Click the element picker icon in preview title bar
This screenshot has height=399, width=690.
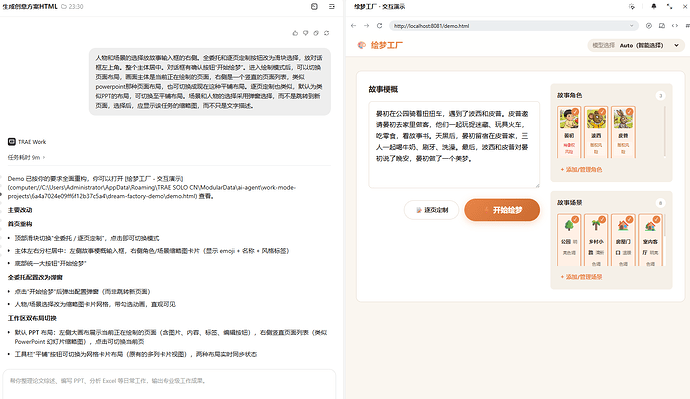[x=632, y=7]
